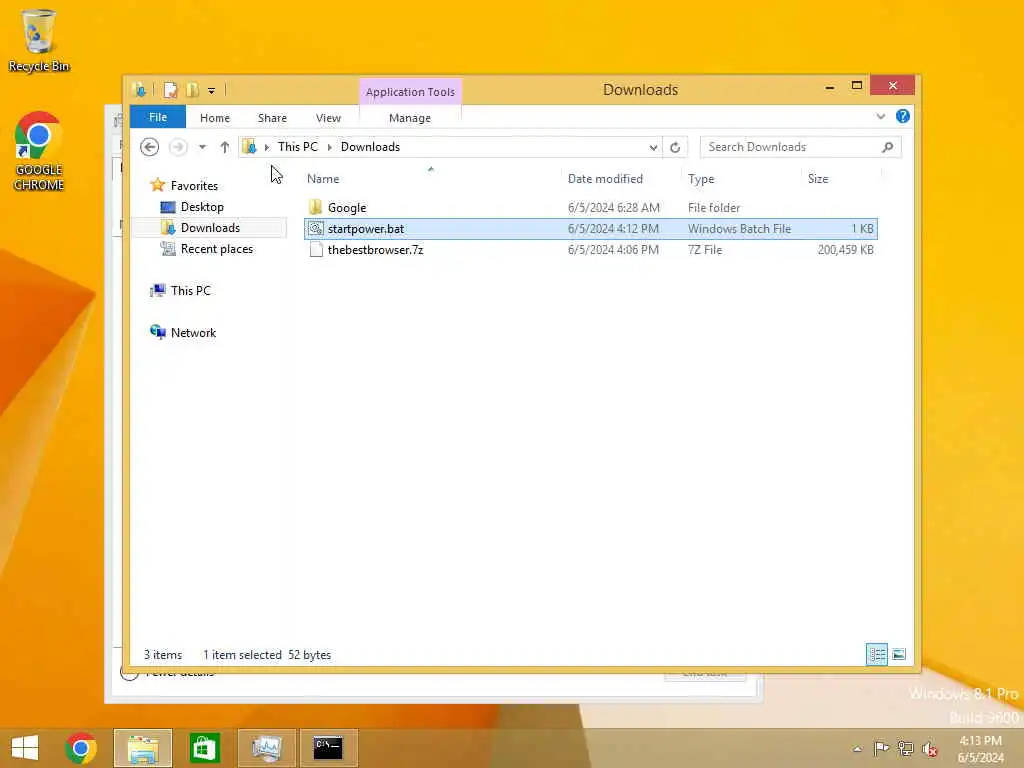
Task: Sort files by Size column header
Action: coord(818,179)
